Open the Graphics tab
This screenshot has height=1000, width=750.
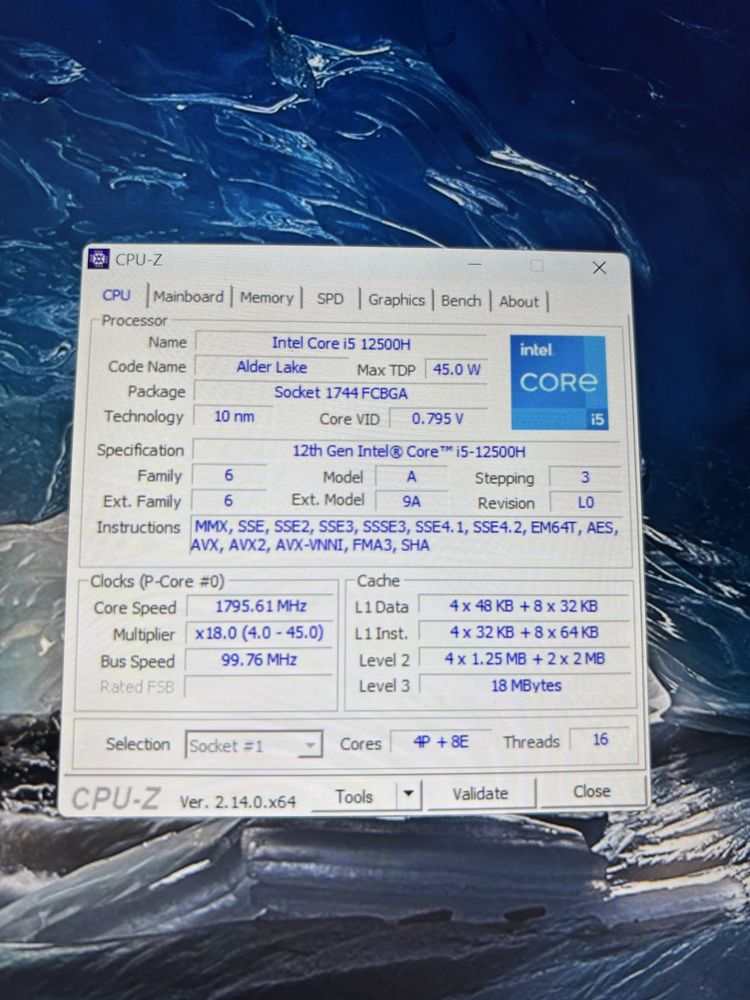(x=396, y=300)
